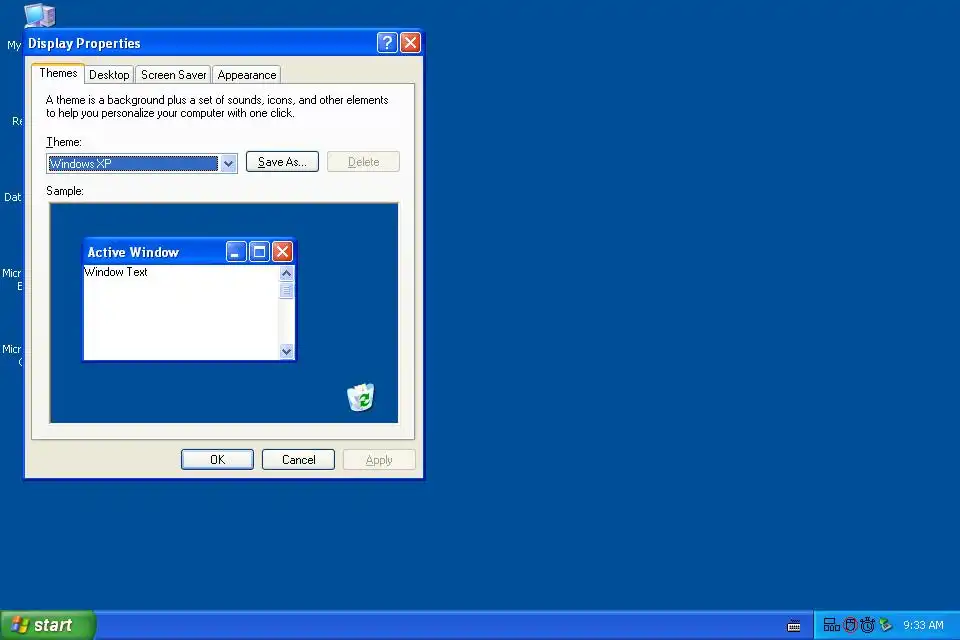960x640 pixels.
Task: Click the sample Active Window minimize button
Action: pos(236,252)
